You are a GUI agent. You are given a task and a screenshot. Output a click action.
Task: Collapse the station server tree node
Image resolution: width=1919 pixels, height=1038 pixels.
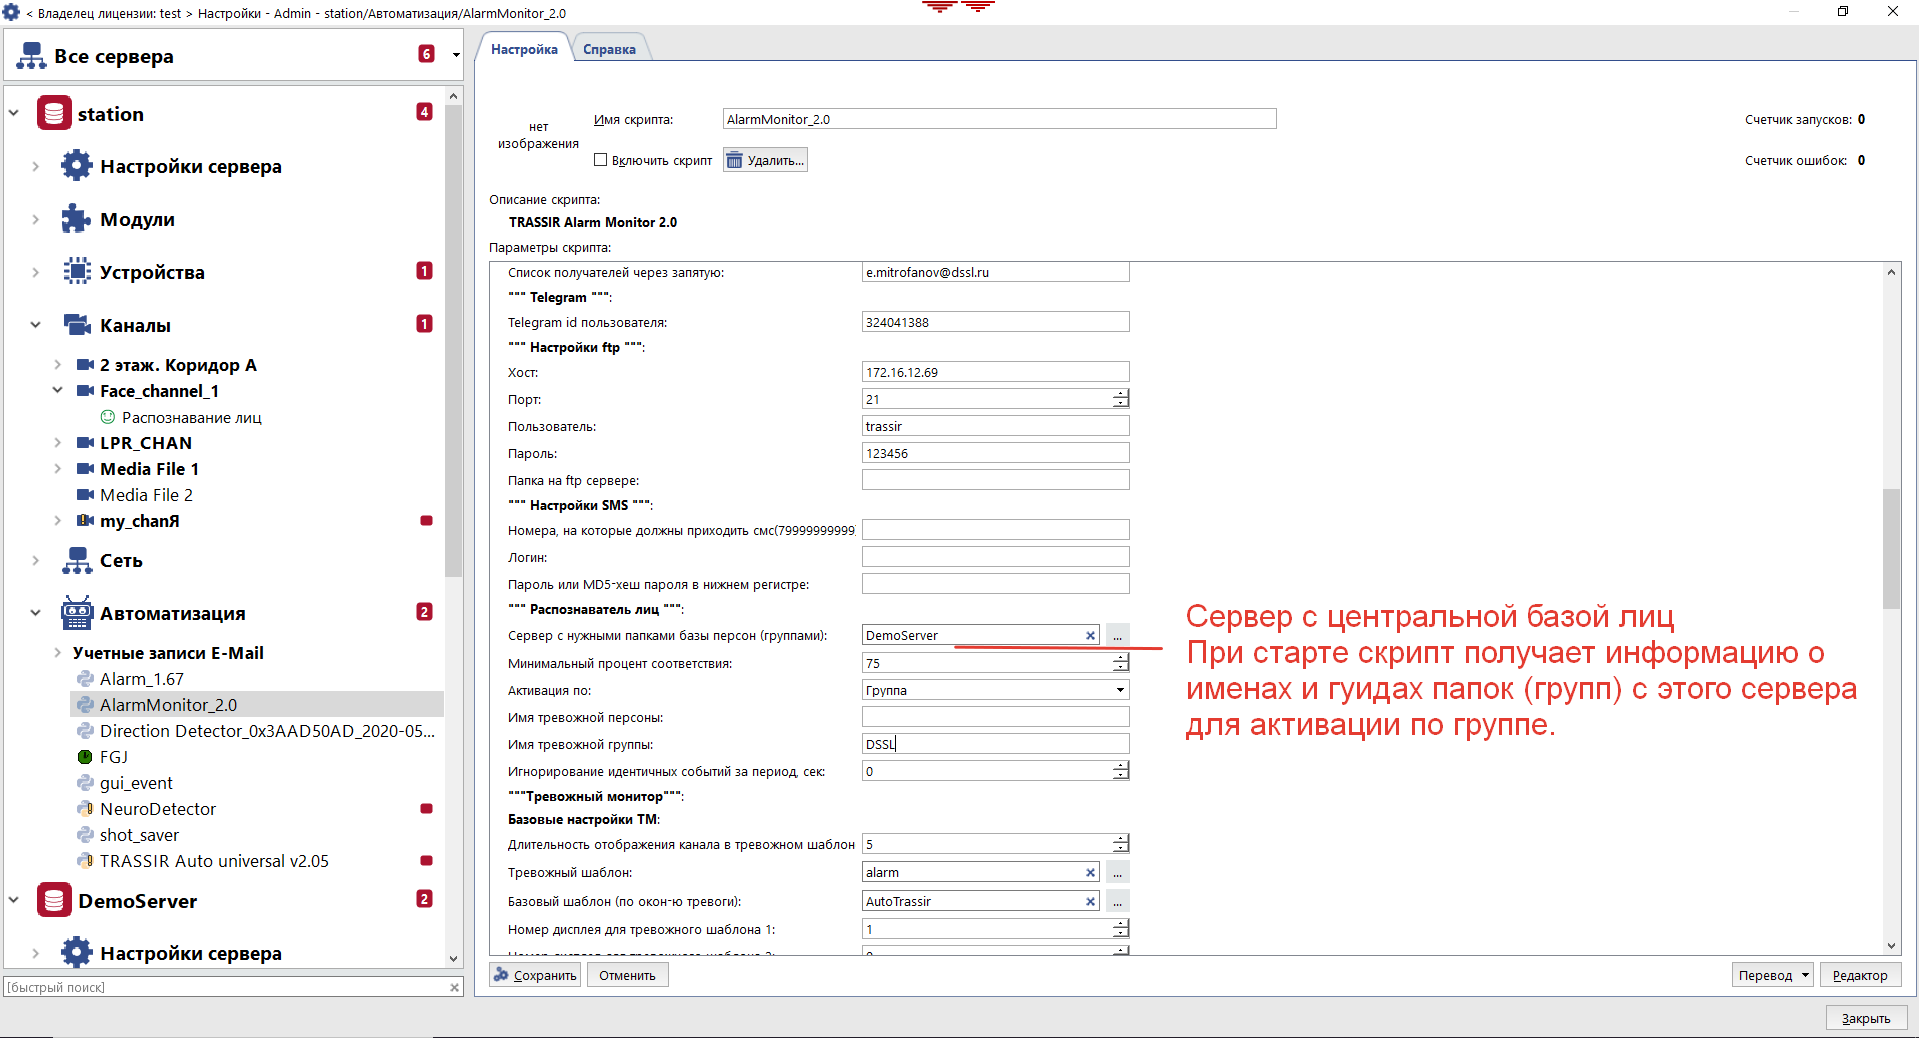[14, 113]
